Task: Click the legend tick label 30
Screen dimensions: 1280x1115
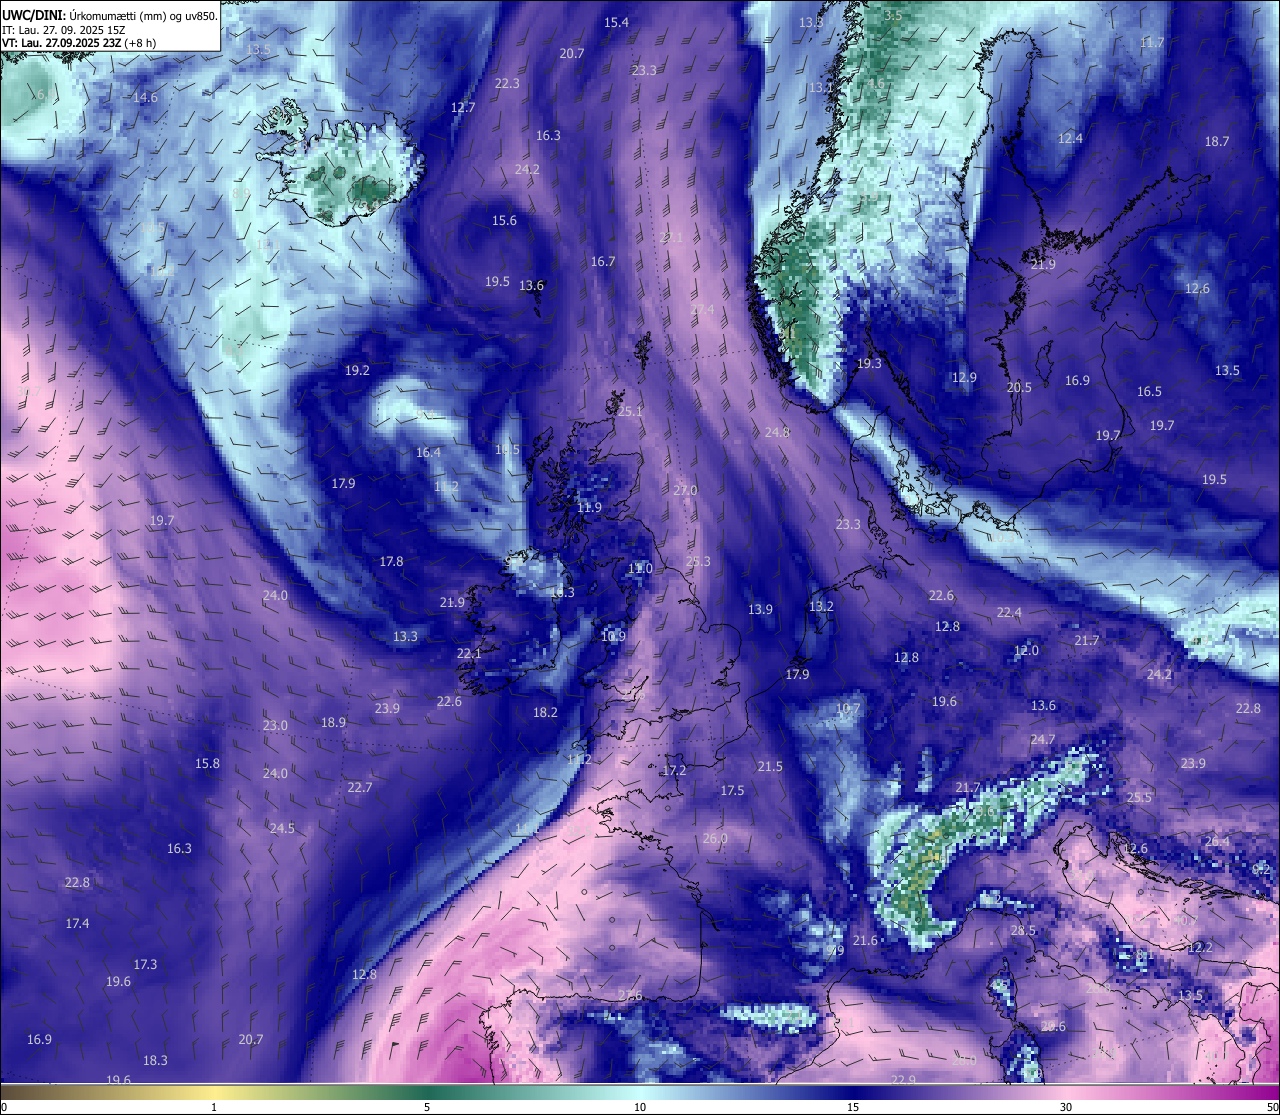Action: click(1066, 1107)
